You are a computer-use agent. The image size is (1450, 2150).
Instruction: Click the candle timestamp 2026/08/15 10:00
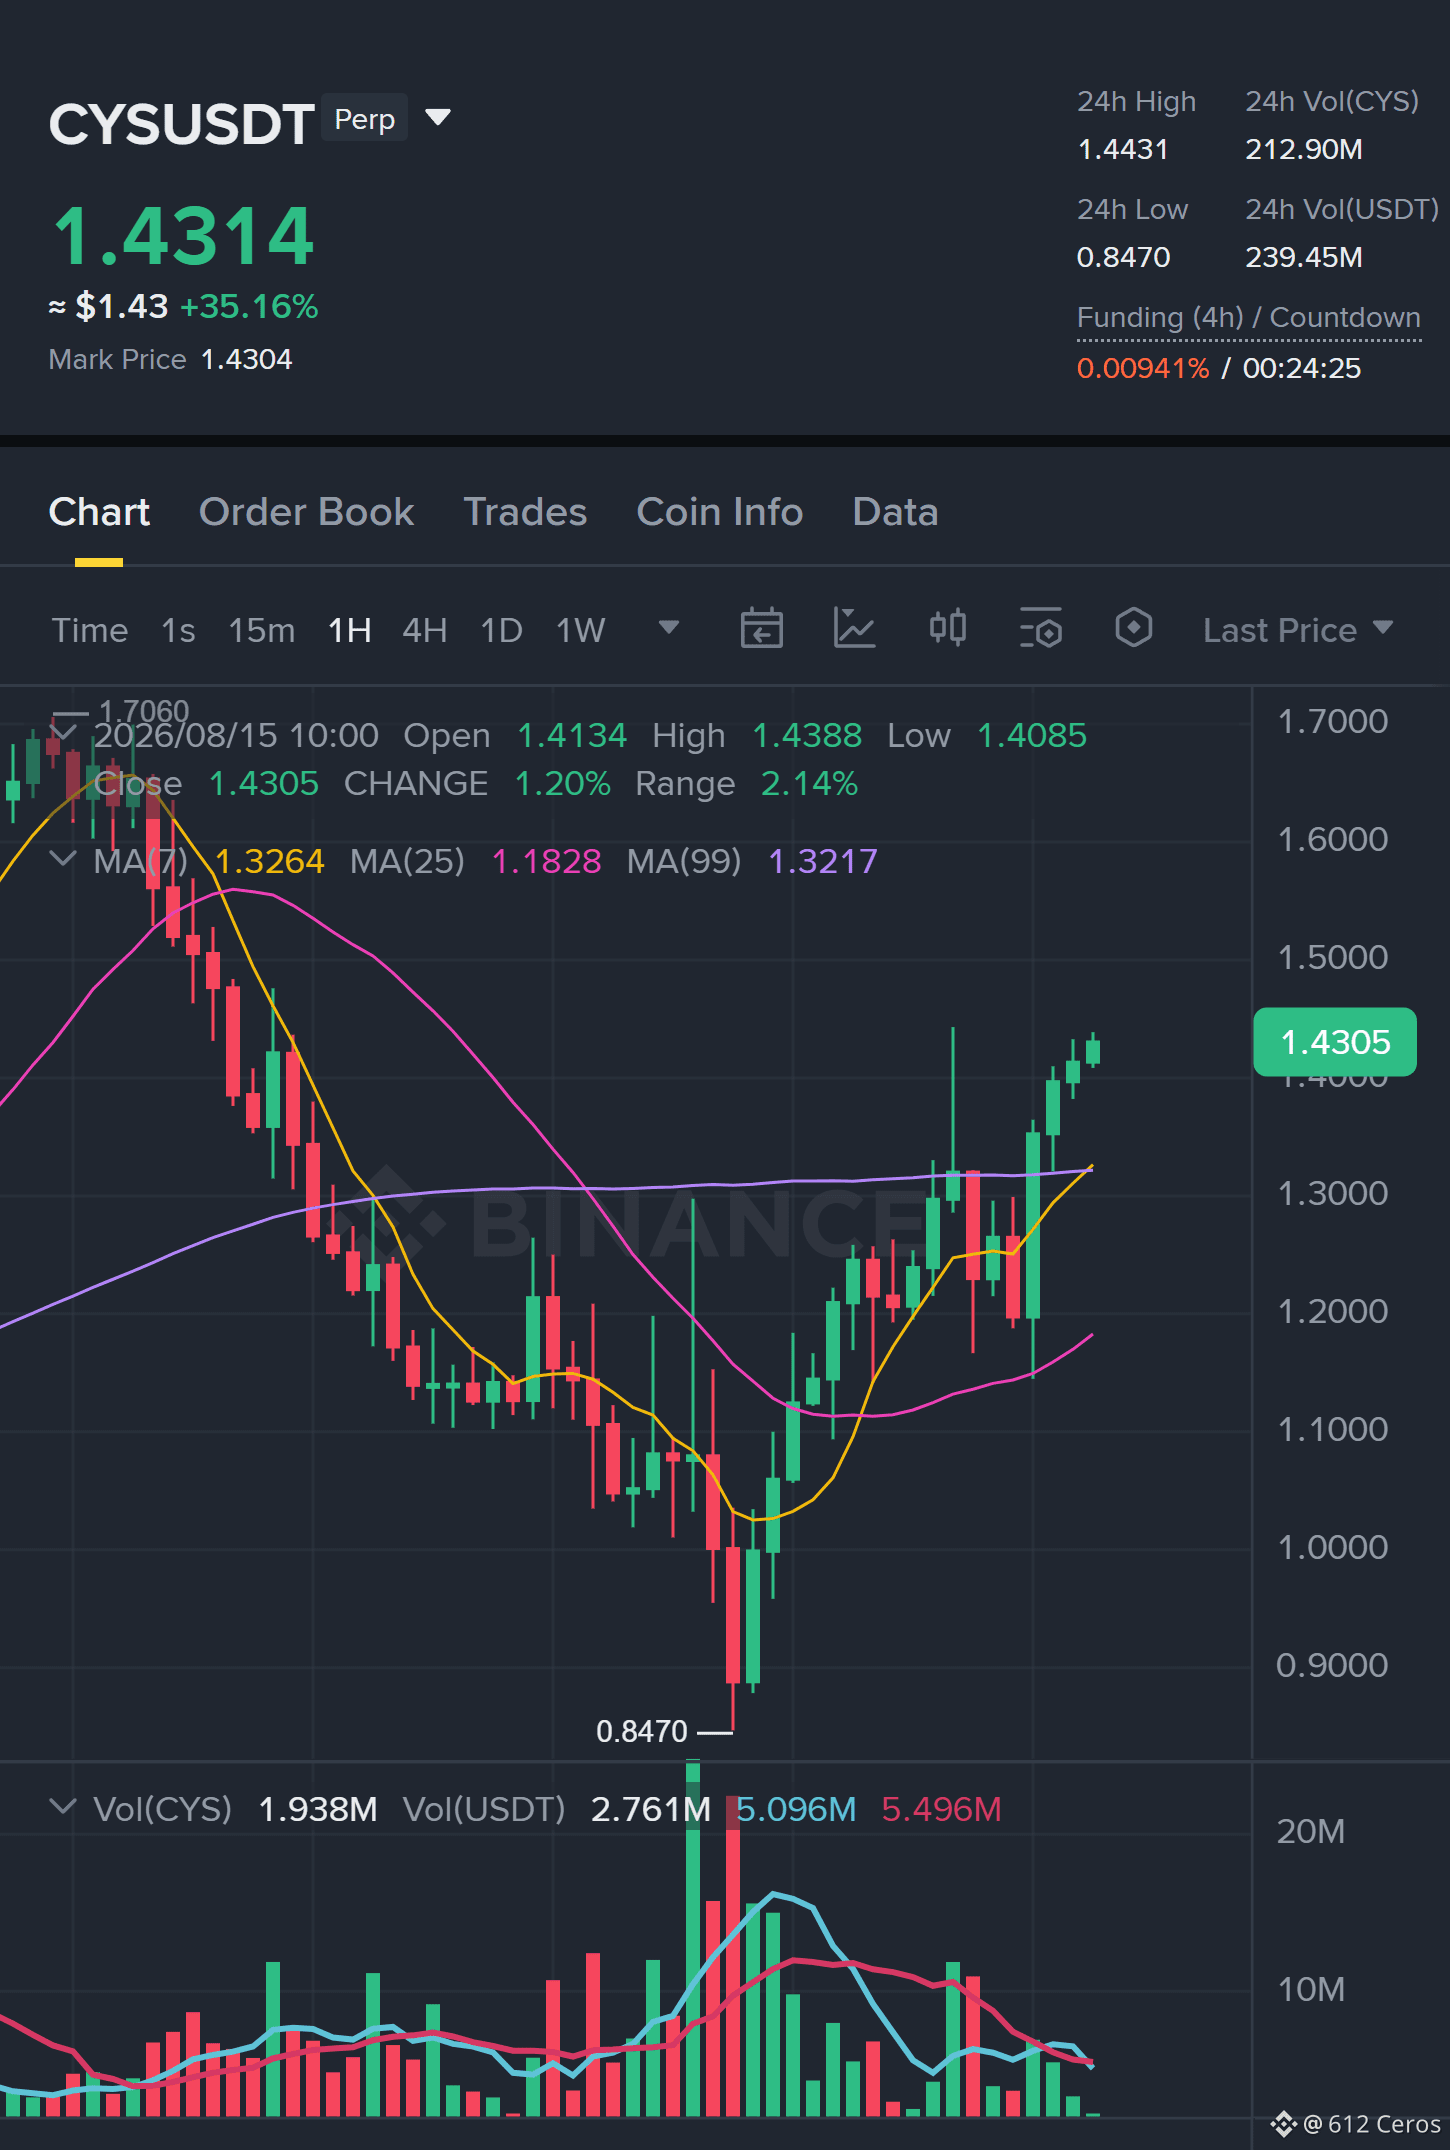236,735
